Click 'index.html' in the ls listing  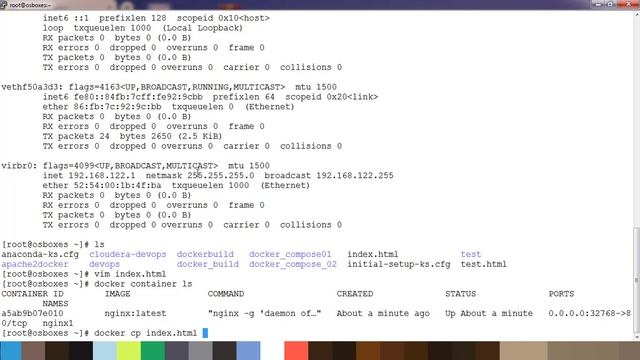373,254
